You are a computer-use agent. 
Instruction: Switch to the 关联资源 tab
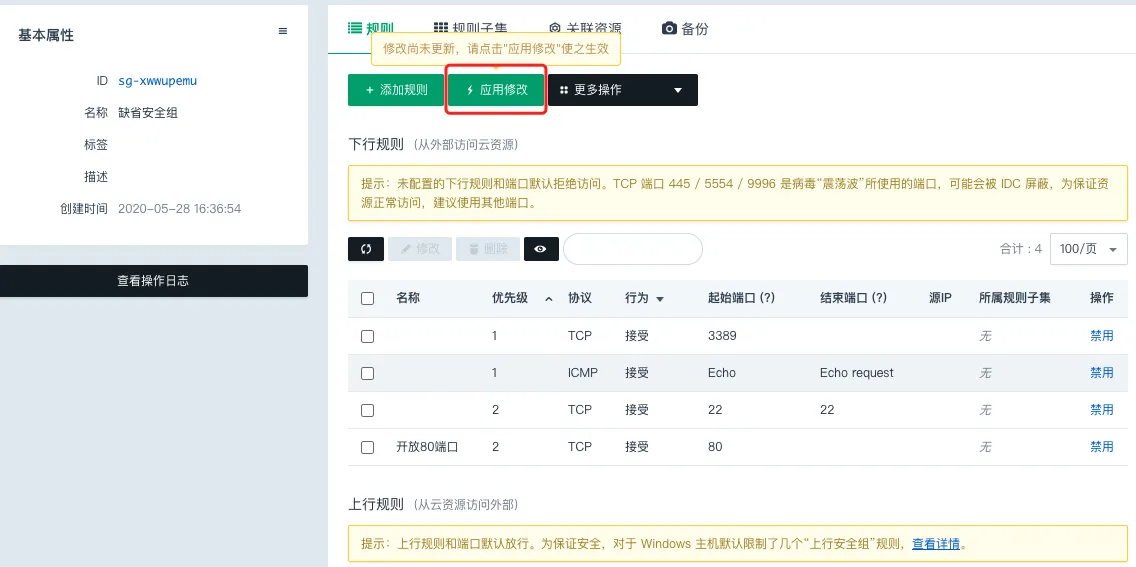click(585, 29)
